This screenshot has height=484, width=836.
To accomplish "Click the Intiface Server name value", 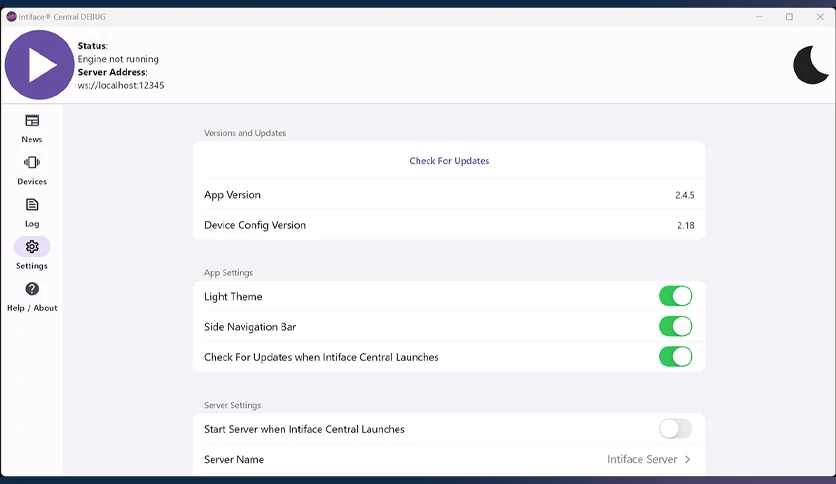I will [642, 459].
